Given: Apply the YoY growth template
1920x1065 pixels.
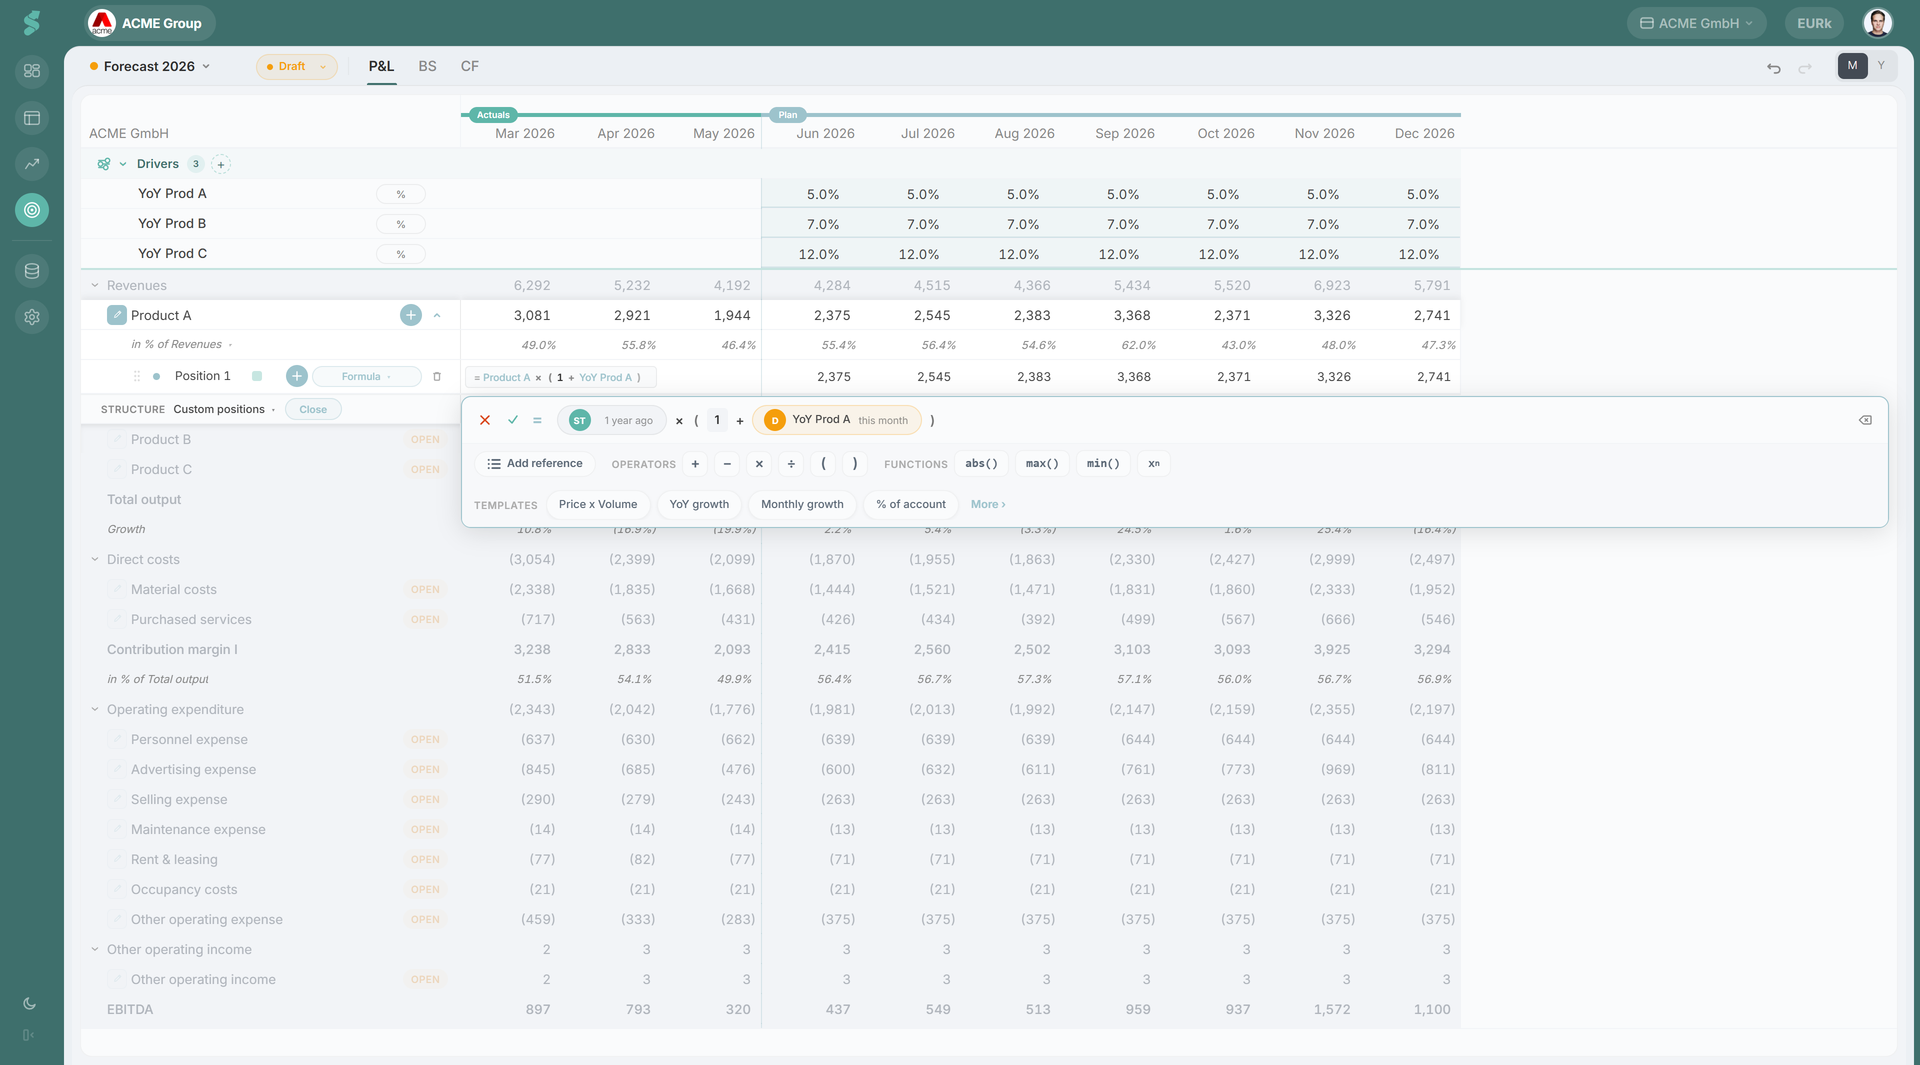Looking at the screenshot, I should [x=699, y=505].
